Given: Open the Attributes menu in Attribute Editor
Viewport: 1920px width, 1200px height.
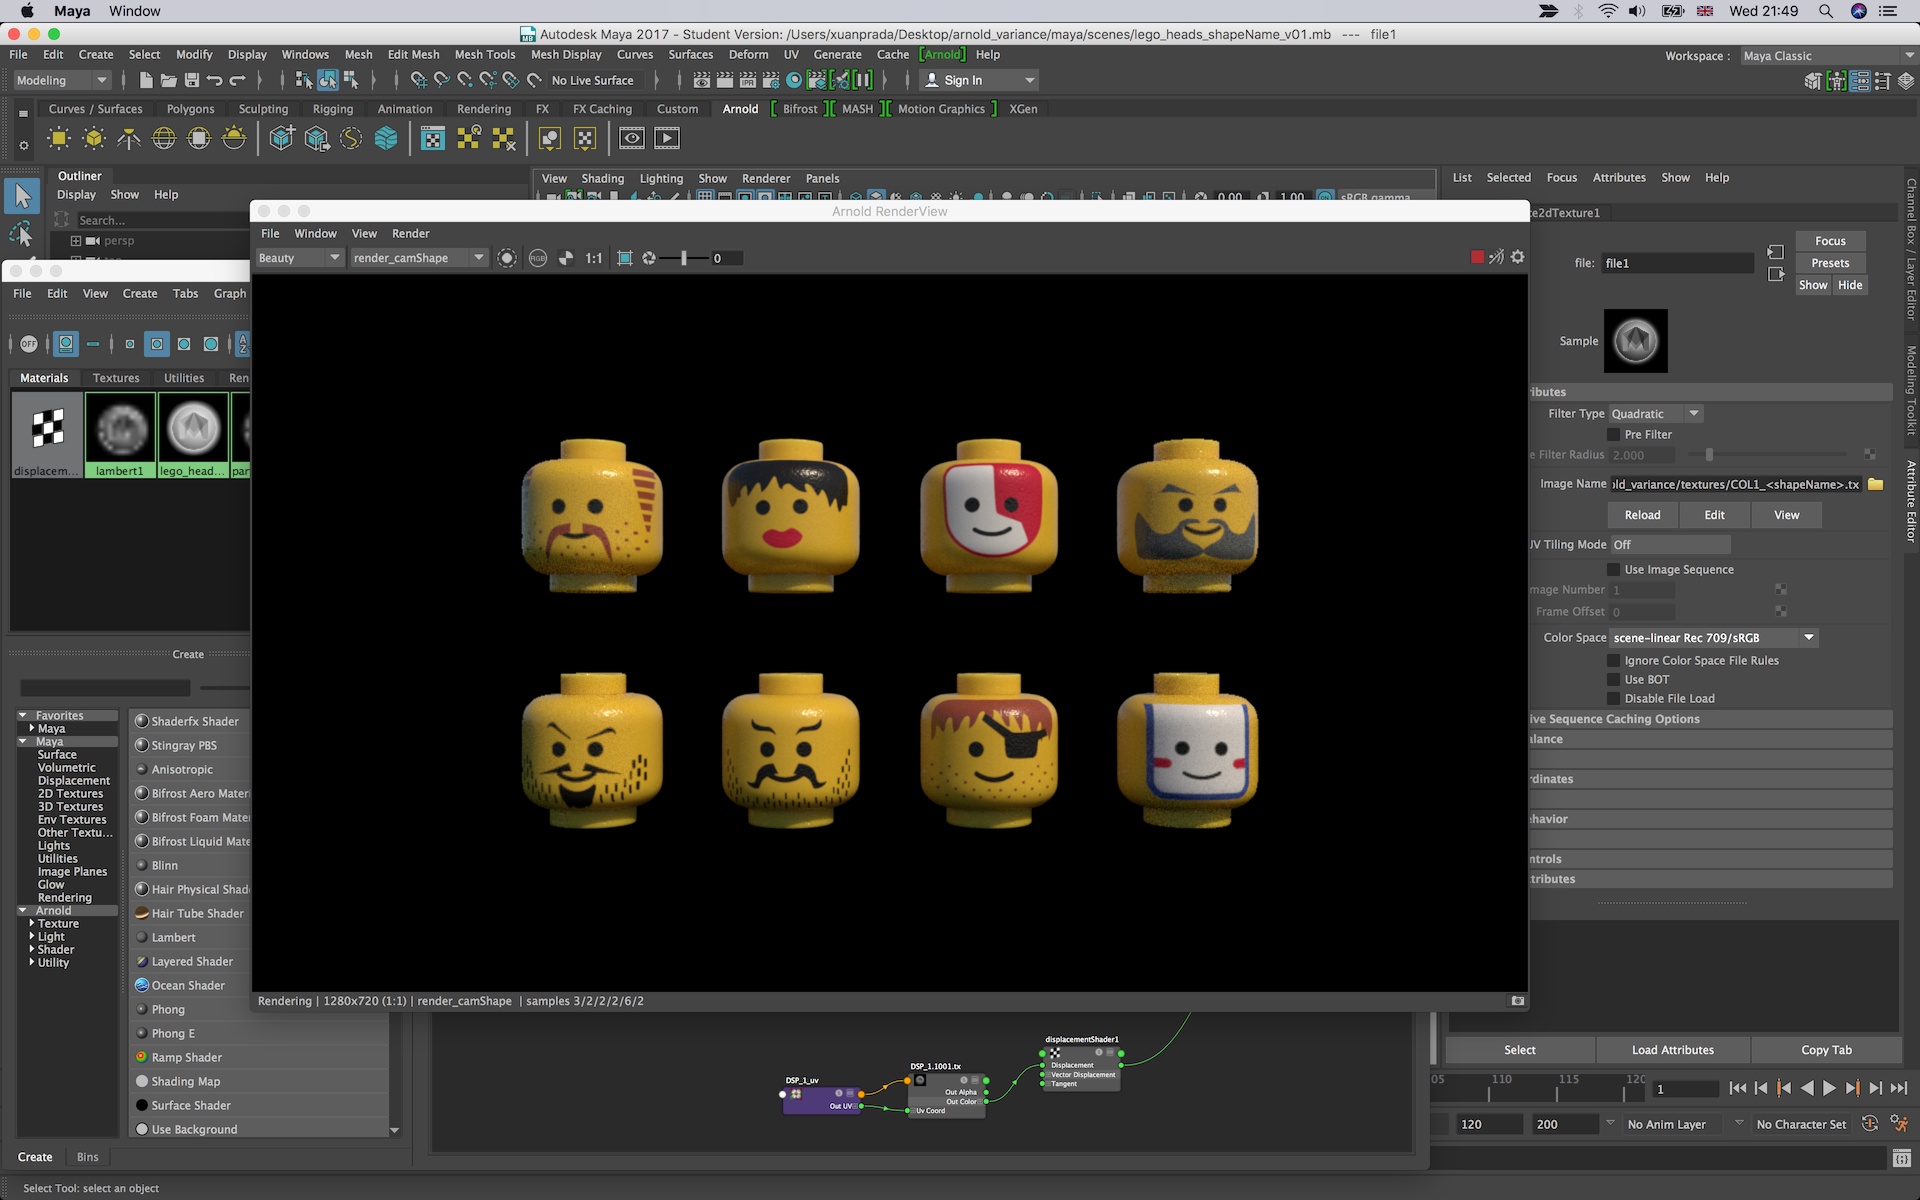Looking at the screenshot, I should 1619,177.
